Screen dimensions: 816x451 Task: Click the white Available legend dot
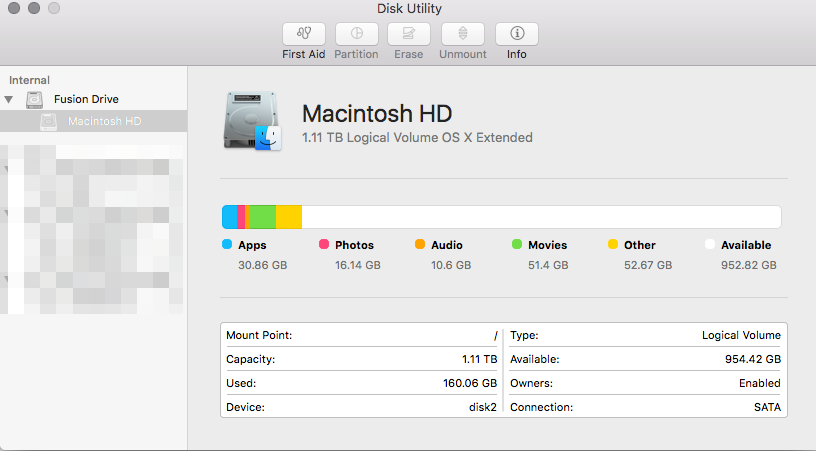(x=710, y=244)
